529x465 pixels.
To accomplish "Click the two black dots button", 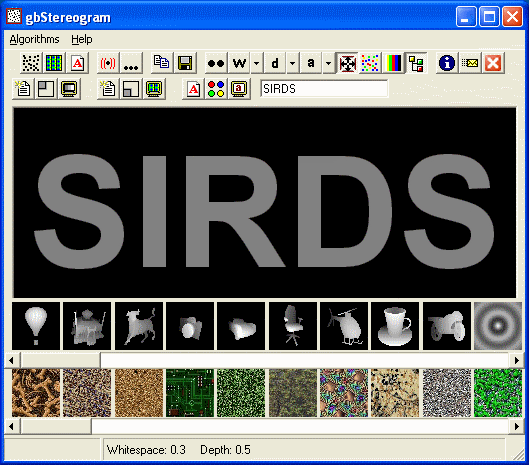I will click(216, 63).
